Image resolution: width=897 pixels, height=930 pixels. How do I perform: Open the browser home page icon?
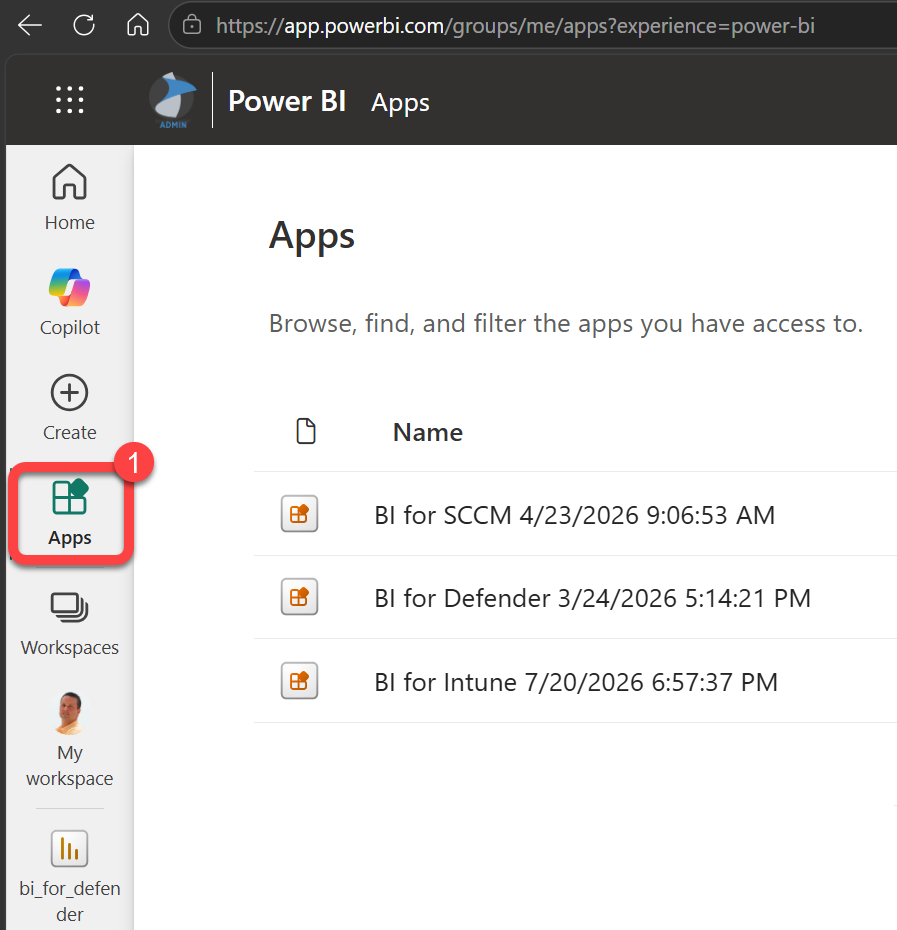138,25
